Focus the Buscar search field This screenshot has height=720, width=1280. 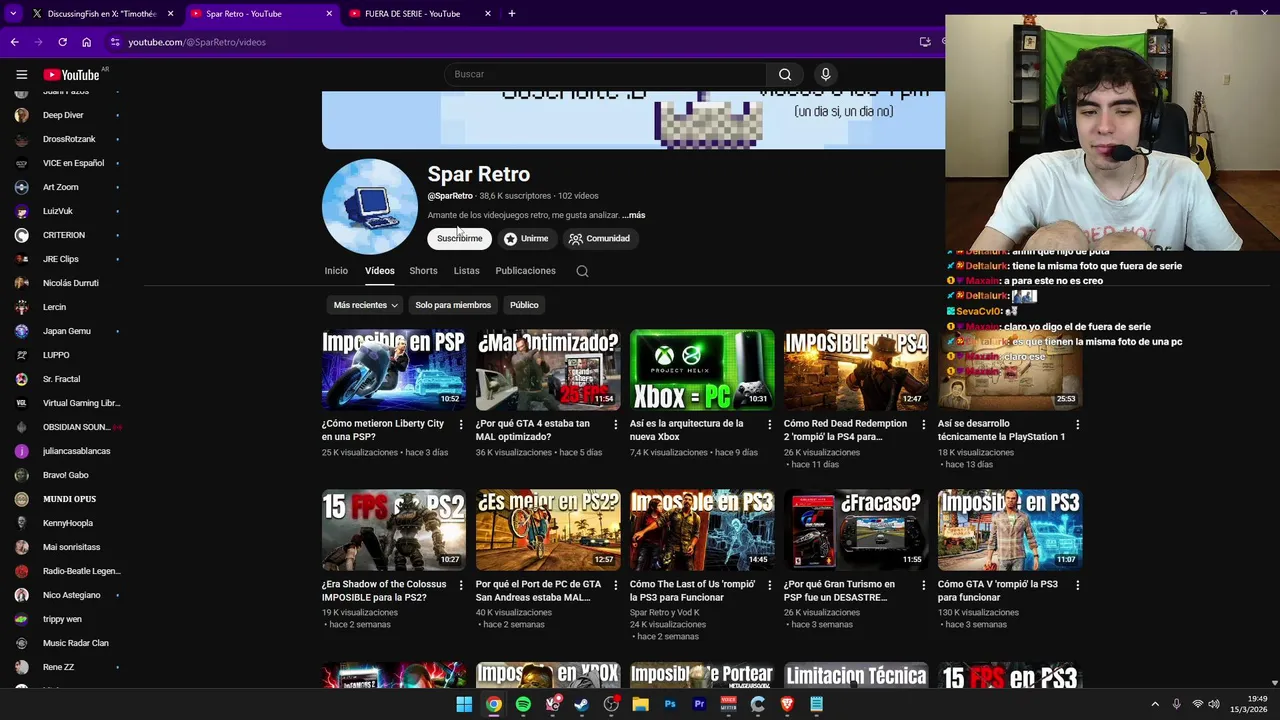coord(606,74)
